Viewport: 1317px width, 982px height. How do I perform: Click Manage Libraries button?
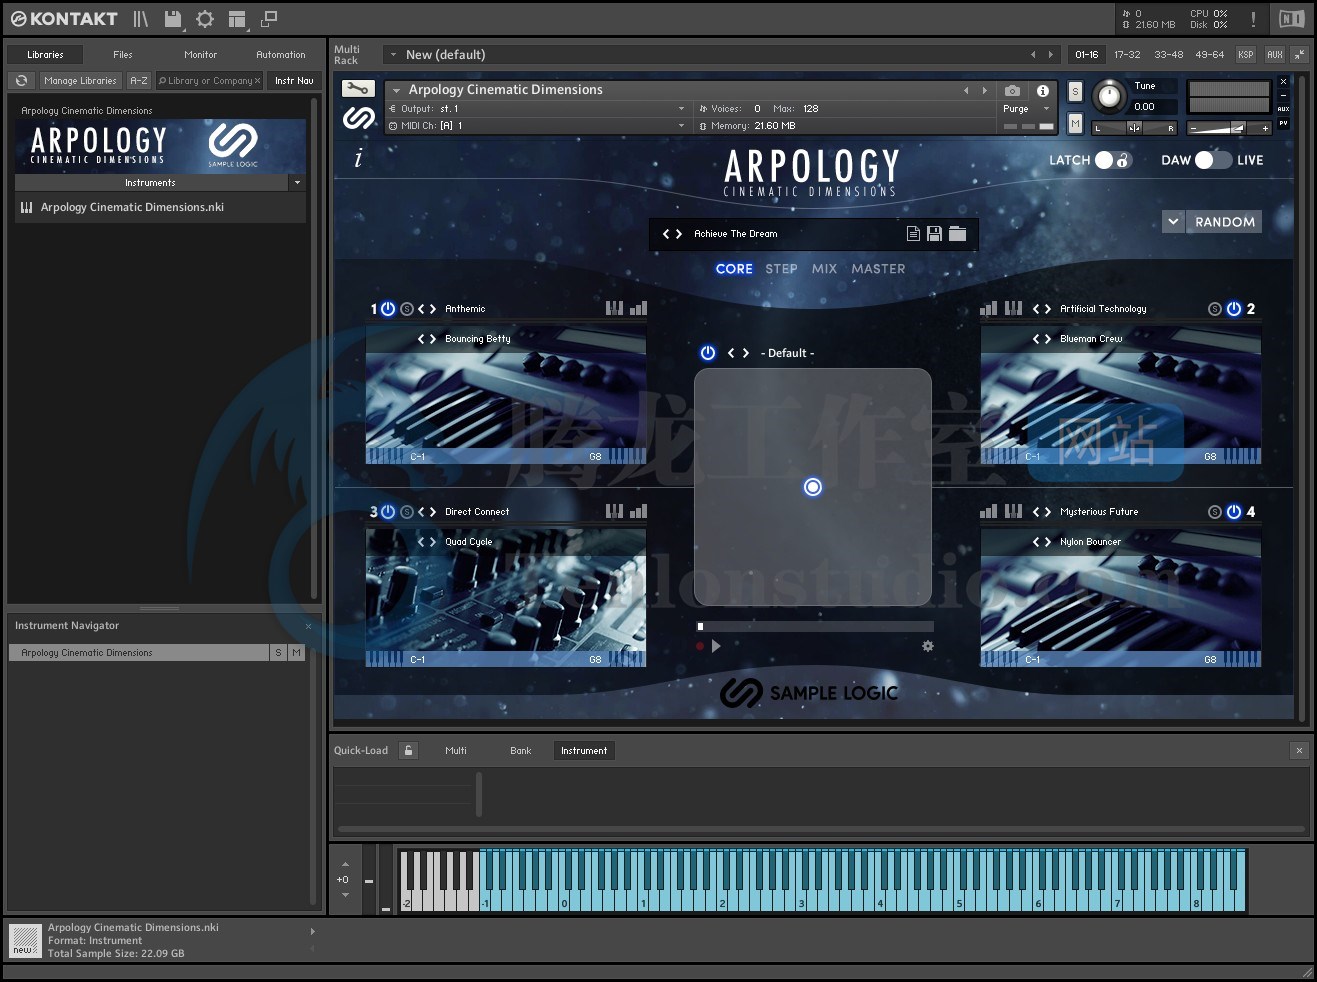80,81
